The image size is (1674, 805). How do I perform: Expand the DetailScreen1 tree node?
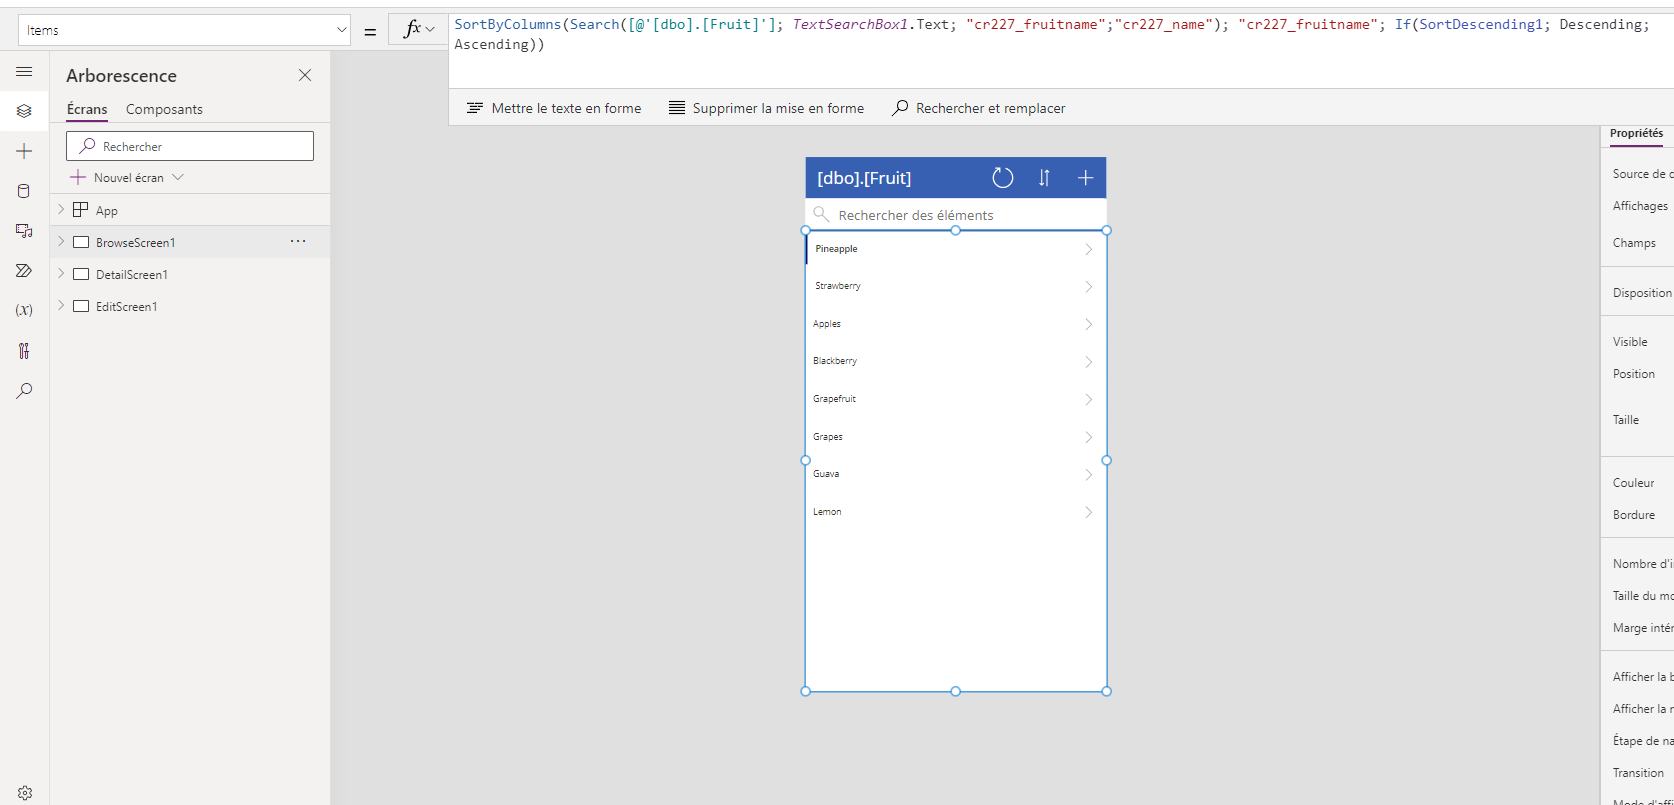61,273
